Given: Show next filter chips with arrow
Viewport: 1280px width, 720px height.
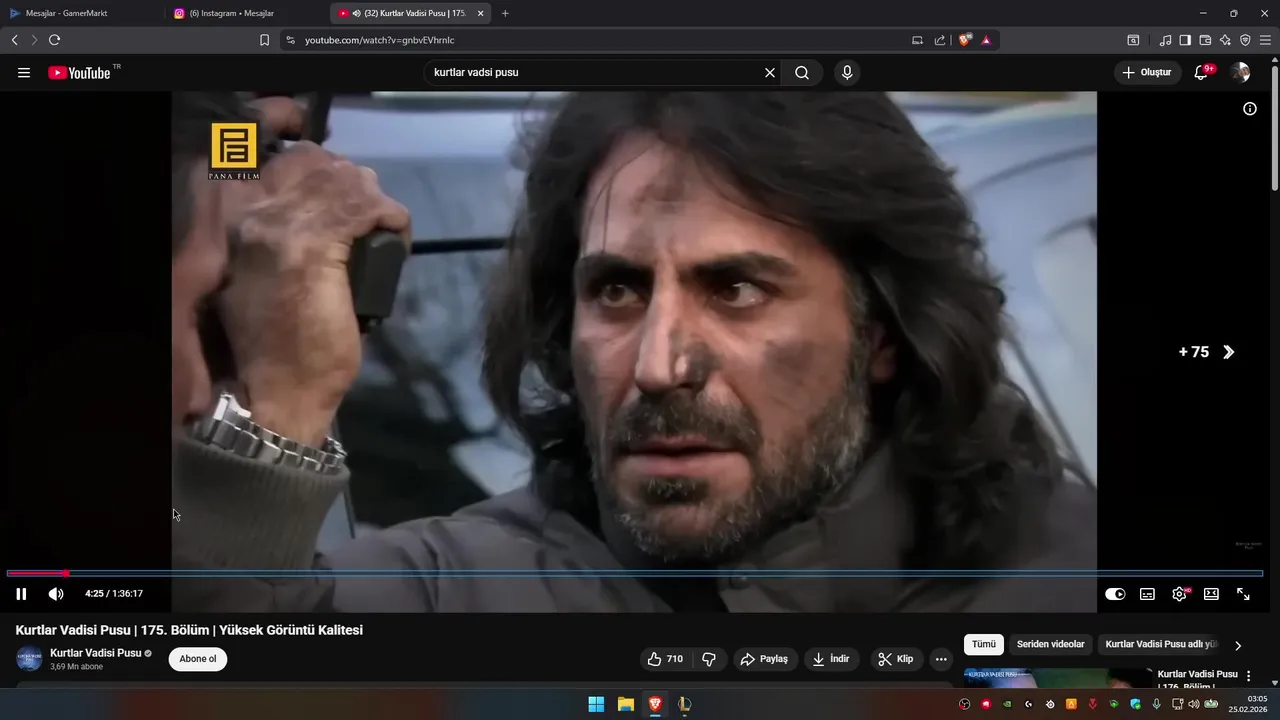Looking at the screenshot, I should [1238, 645].
